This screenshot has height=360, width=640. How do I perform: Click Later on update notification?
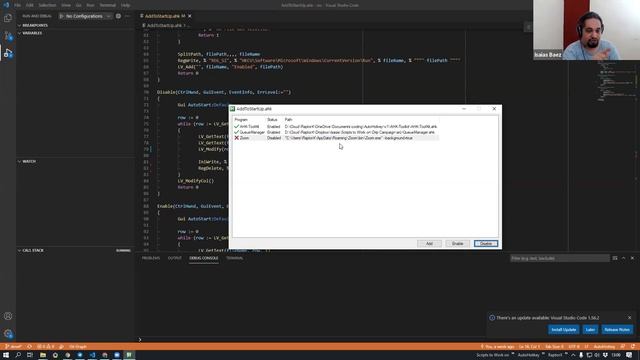(590, 329)
